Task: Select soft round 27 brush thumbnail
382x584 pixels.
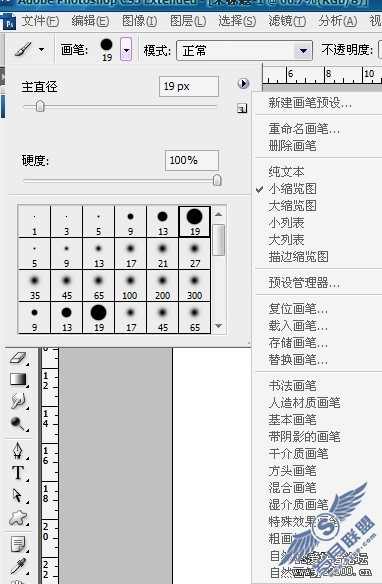Action: point(195,254)
